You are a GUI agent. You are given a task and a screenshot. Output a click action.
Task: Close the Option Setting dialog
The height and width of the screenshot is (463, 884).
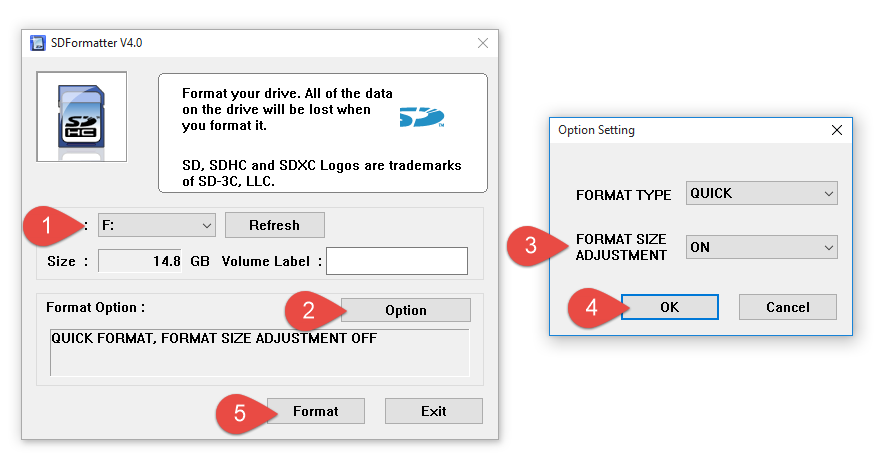pos(837,130)
